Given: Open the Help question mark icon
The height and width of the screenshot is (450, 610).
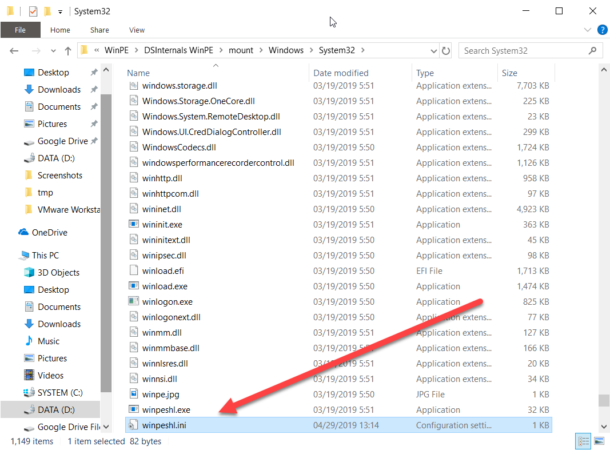Looking at the screenshot, I should 602,30.
